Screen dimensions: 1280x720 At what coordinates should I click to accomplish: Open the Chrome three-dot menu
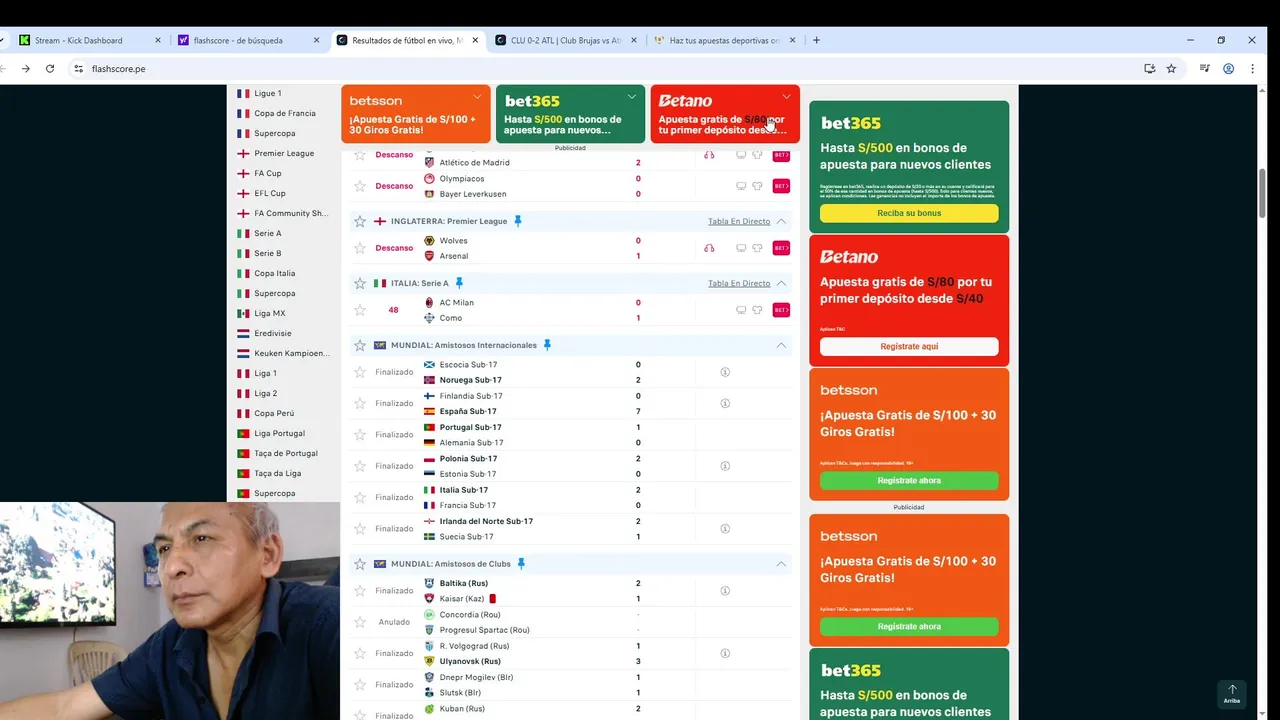pos(1252,69)
